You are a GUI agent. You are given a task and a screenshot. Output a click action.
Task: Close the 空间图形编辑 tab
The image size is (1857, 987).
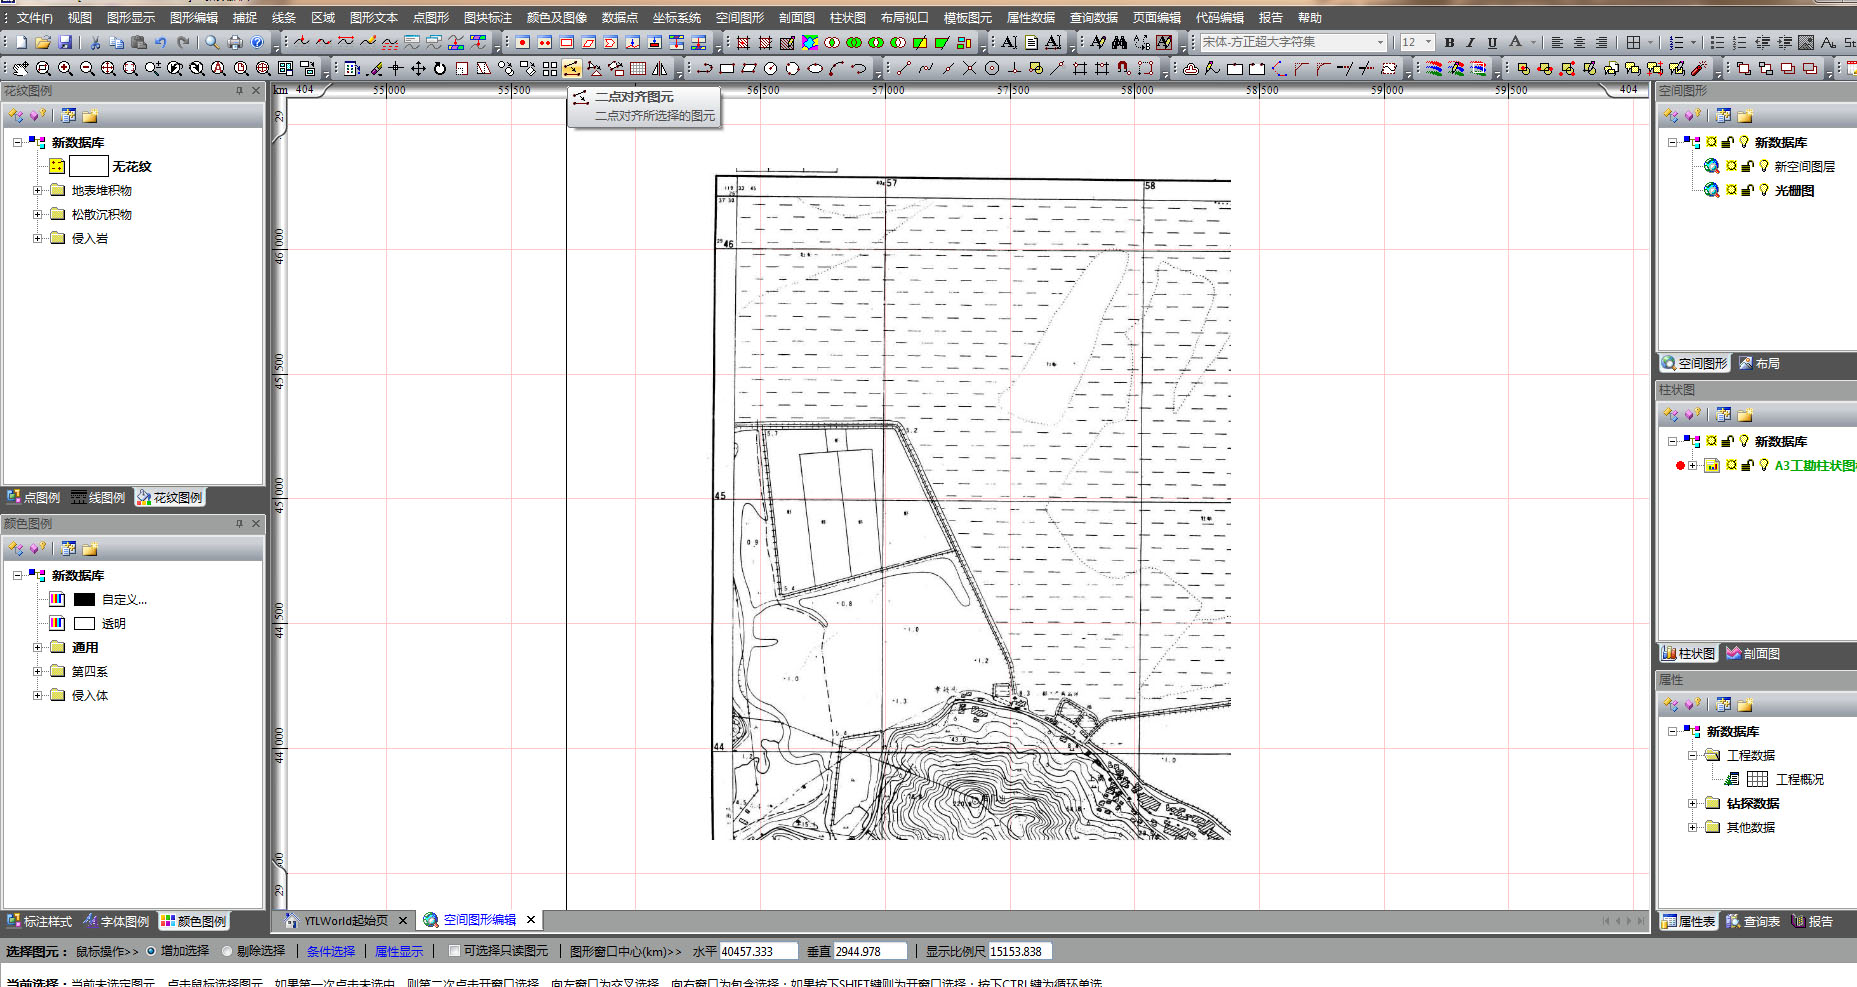coord(531,920)
